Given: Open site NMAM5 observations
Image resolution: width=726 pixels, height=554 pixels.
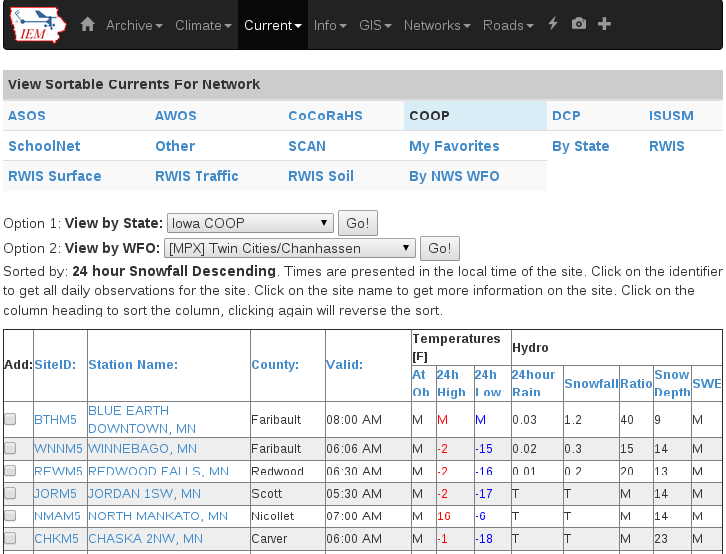Looking at the screenshot, I should (x=57, y=516).
